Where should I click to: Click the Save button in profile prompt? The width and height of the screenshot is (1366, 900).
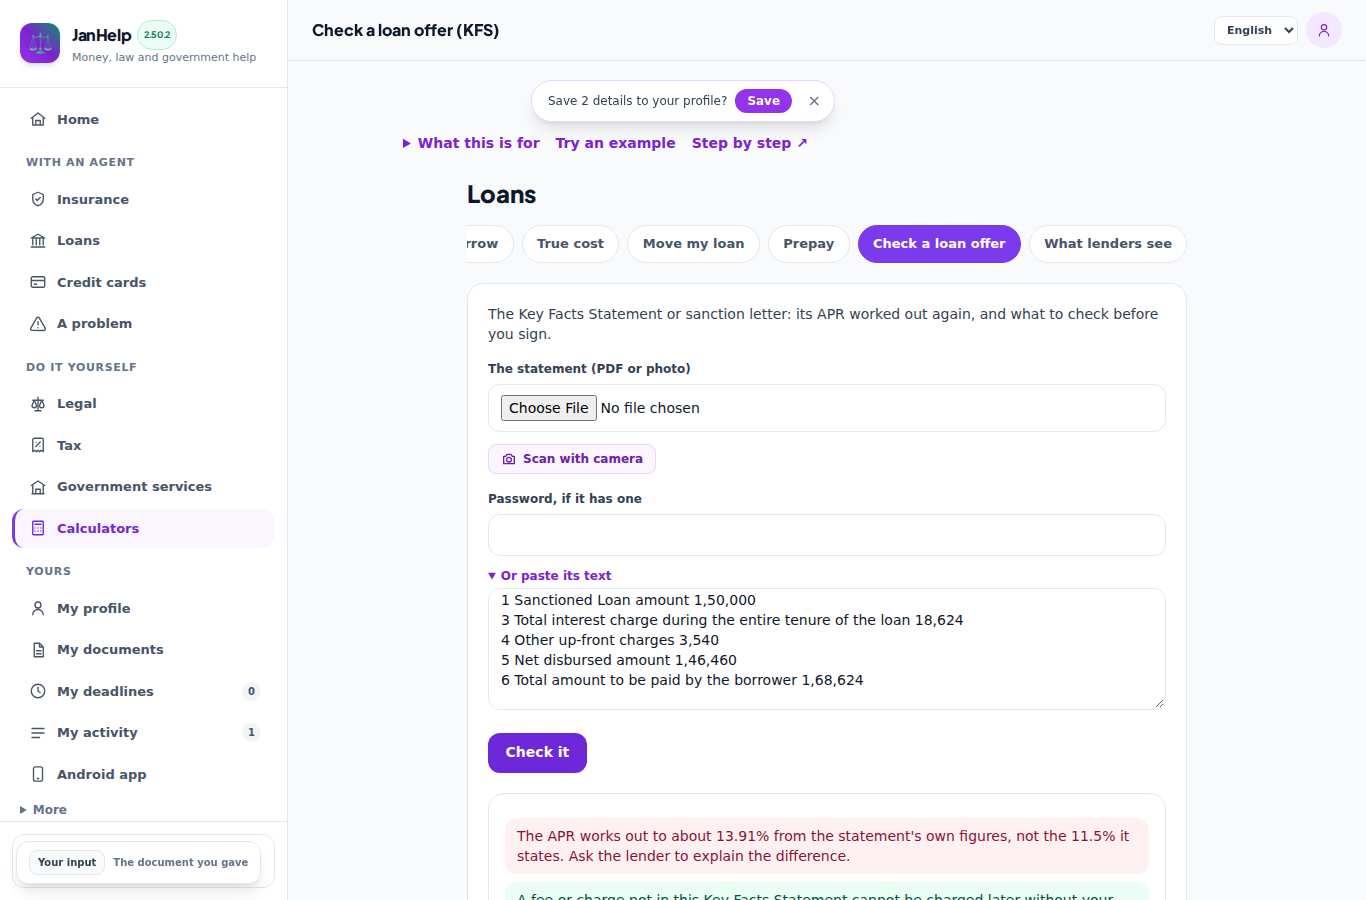tap(763, 101)
